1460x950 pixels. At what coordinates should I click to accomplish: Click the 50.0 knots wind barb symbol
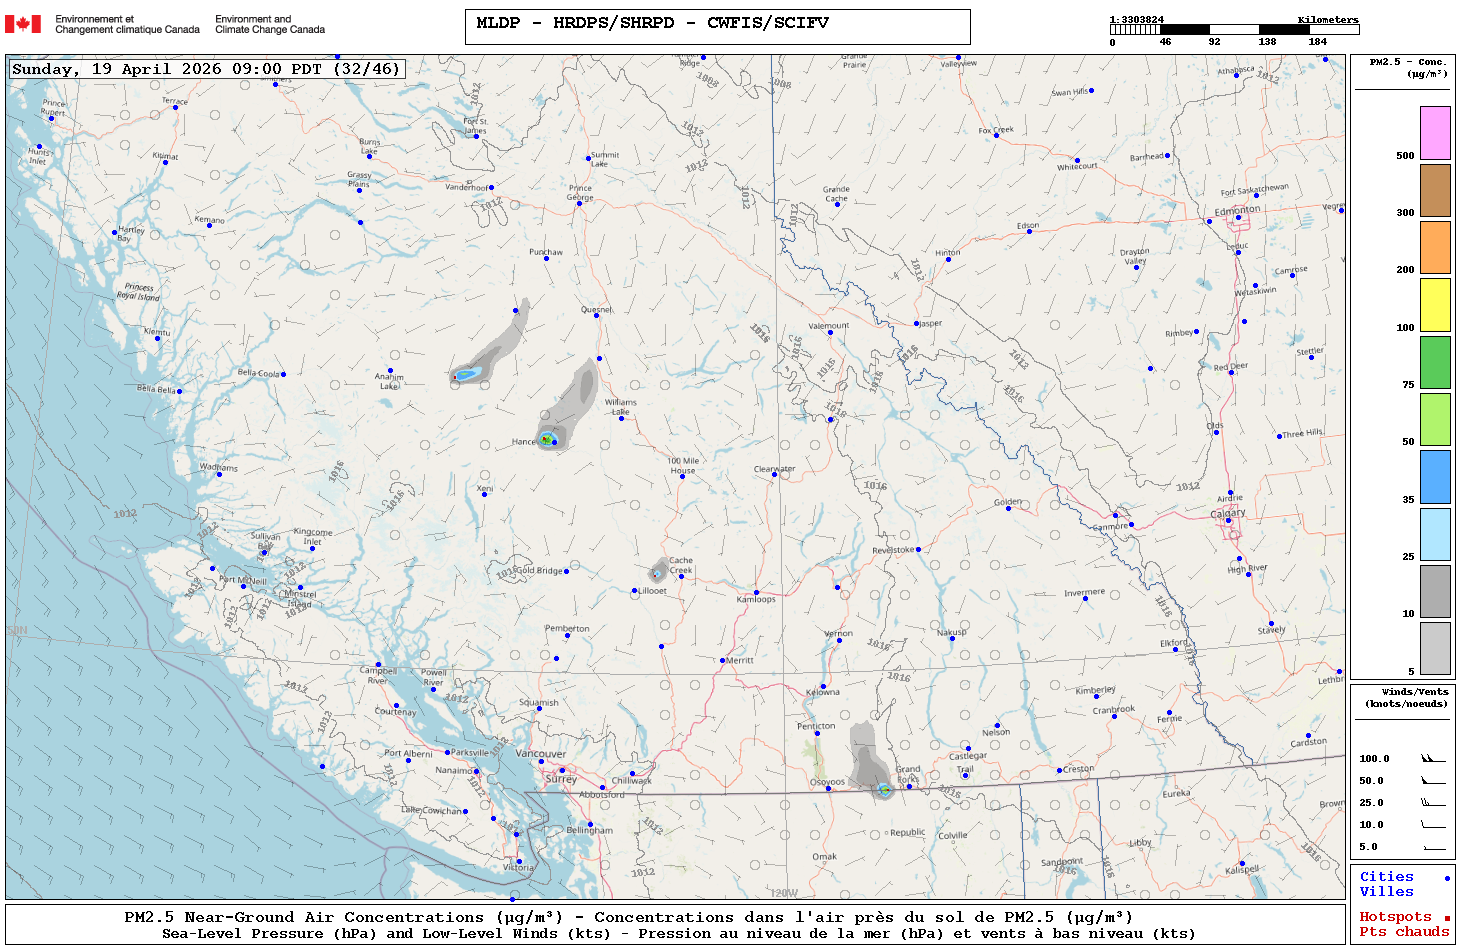1433,781
